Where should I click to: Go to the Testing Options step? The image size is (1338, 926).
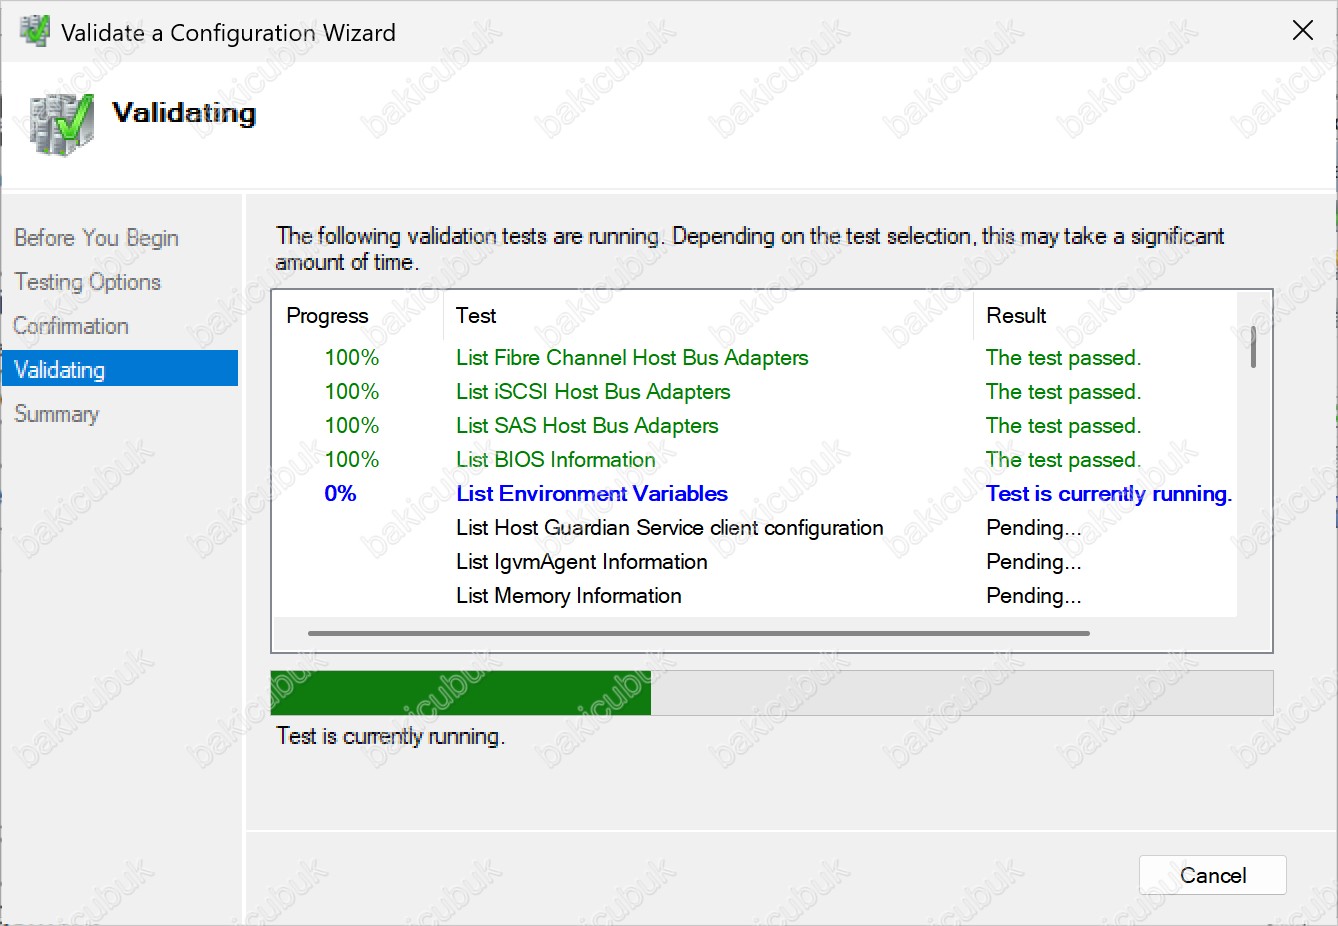[88, 282]
